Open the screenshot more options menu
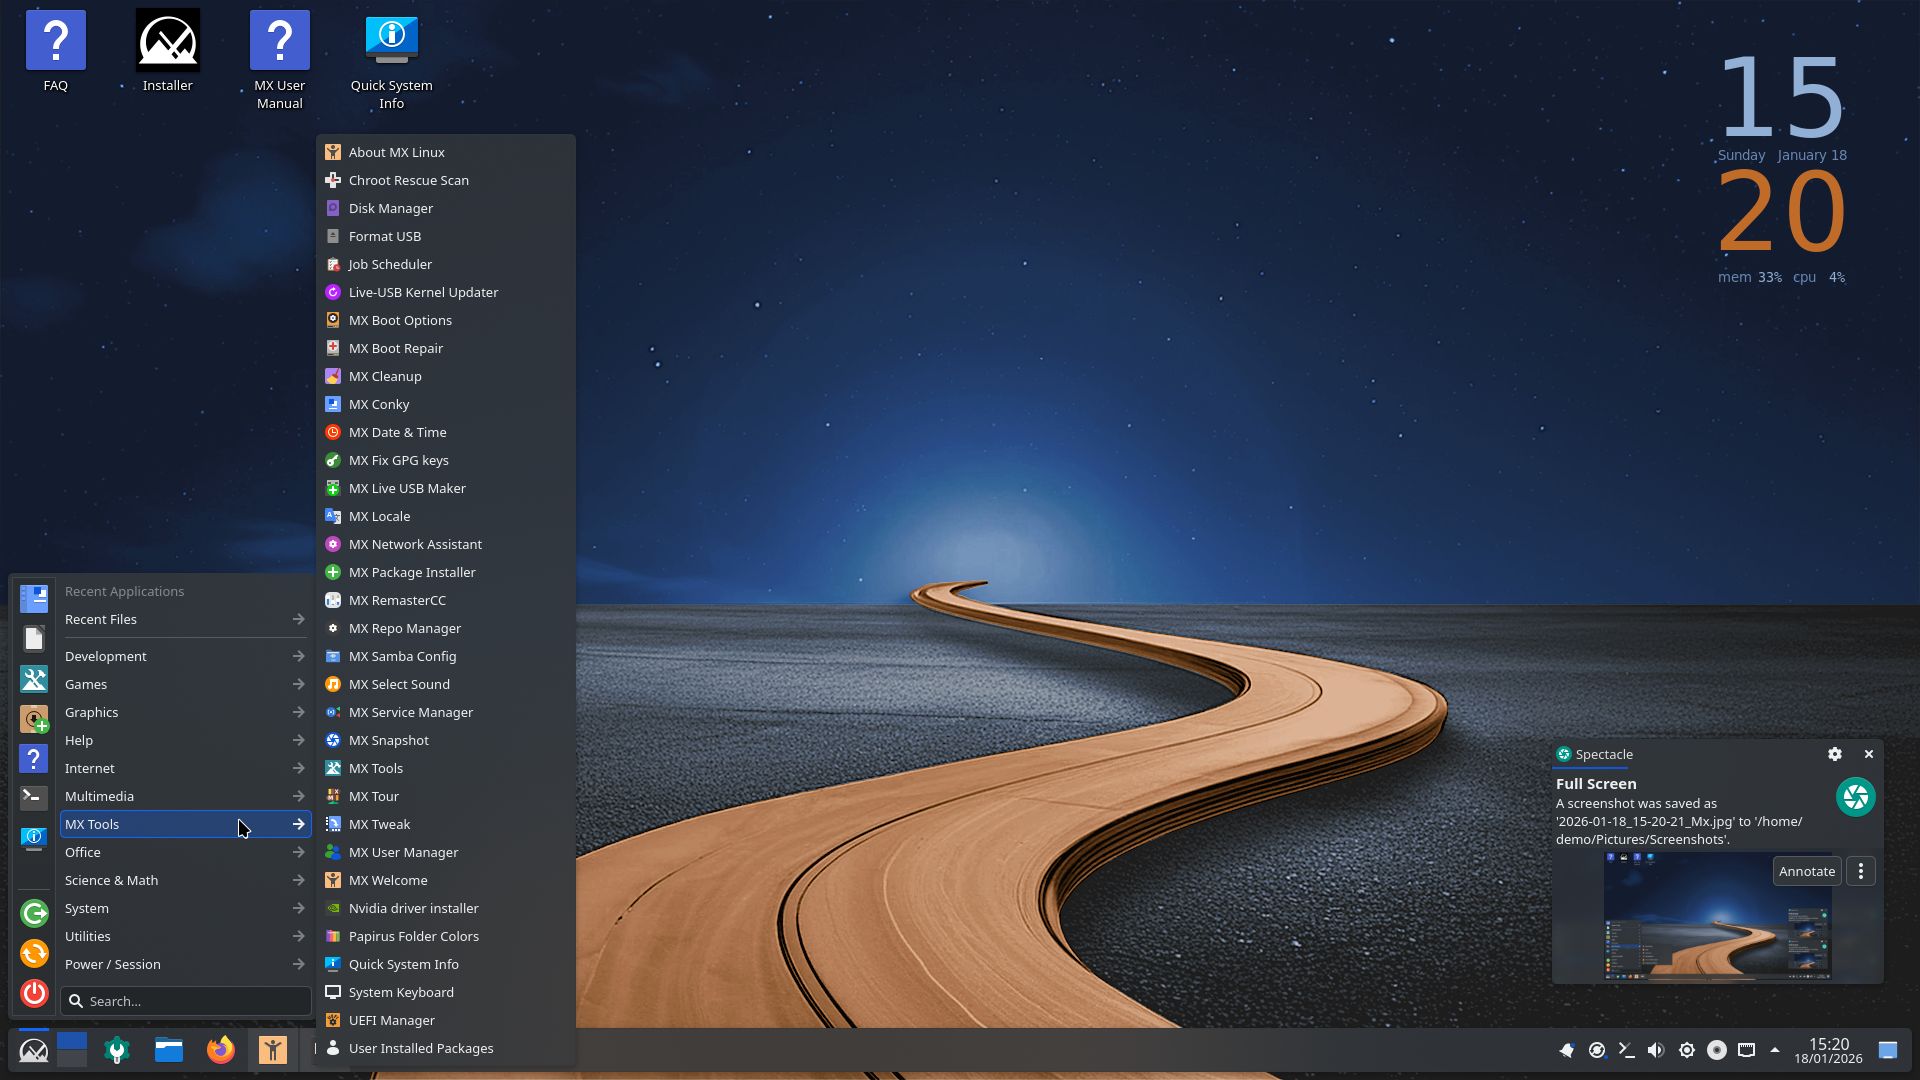Screen dimensions: 1920x1080 (x=1860, y=871)
